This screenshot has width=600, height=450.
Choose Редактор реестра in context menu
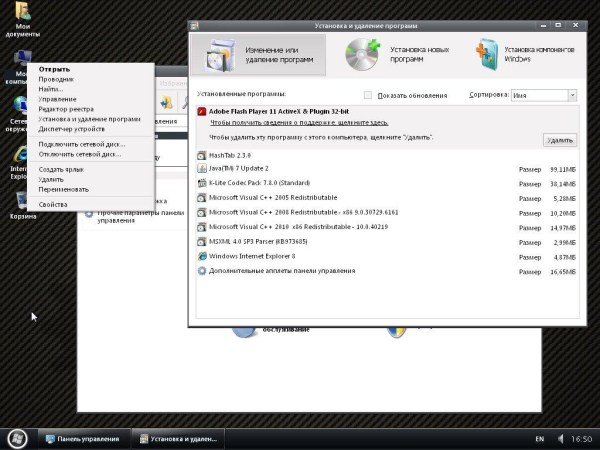(x=66, y=109)
